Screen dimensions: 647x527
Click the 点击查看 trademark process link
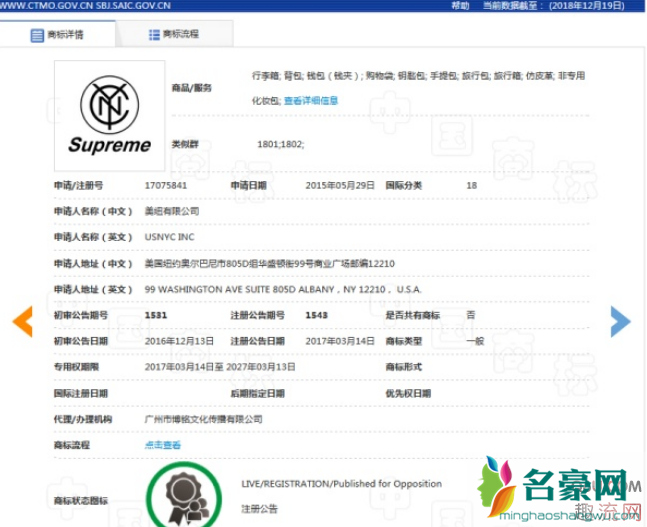click(163, 445)
